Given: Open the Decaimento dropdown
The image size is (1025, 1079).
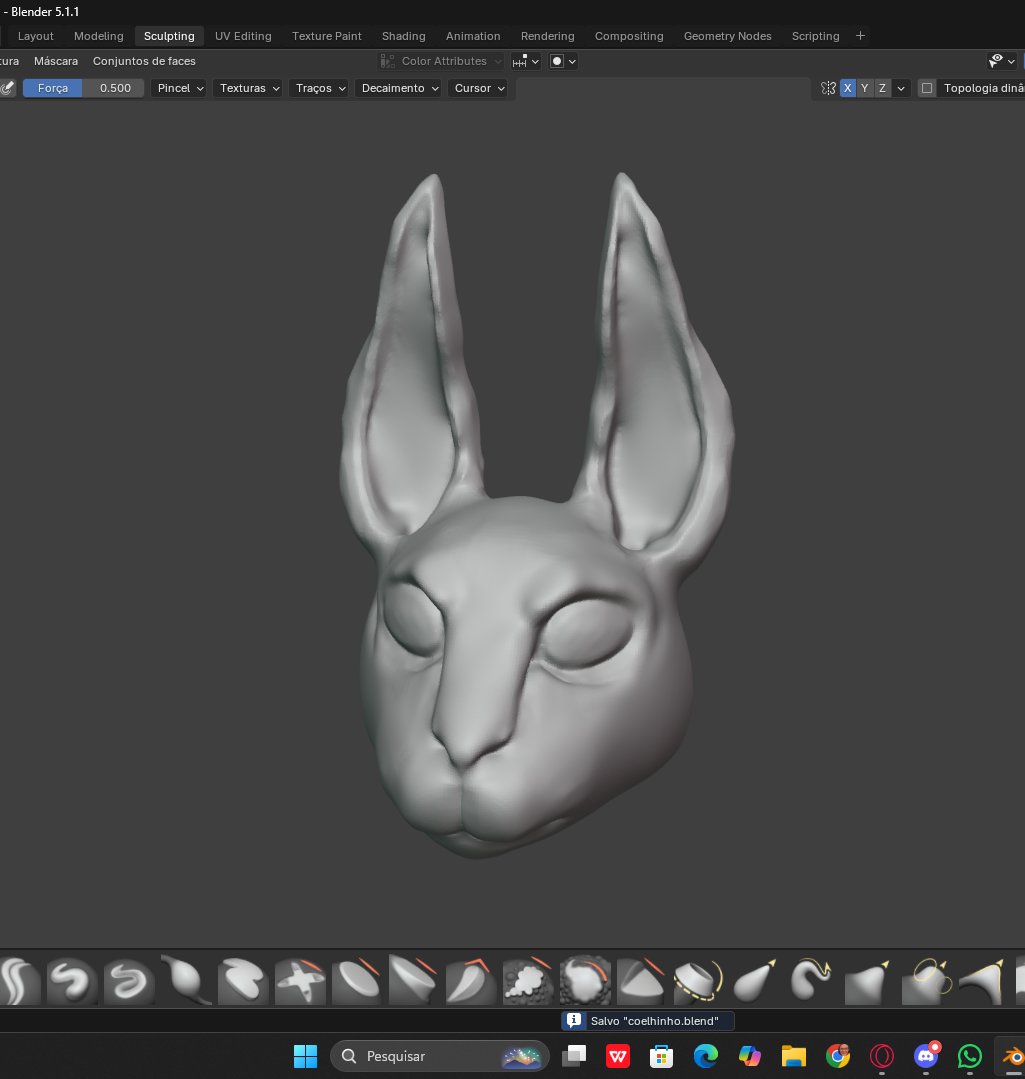Looking at the screenshot, I should coord(398,88).
